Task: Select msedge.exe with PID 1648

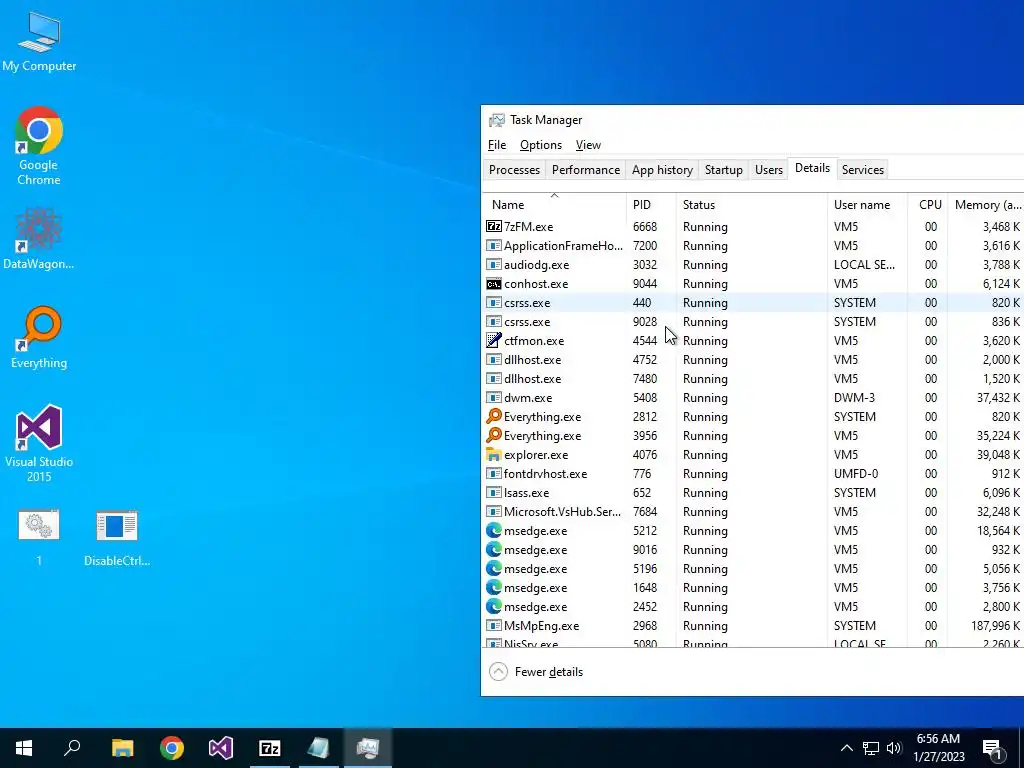Action: coord(754,587)
